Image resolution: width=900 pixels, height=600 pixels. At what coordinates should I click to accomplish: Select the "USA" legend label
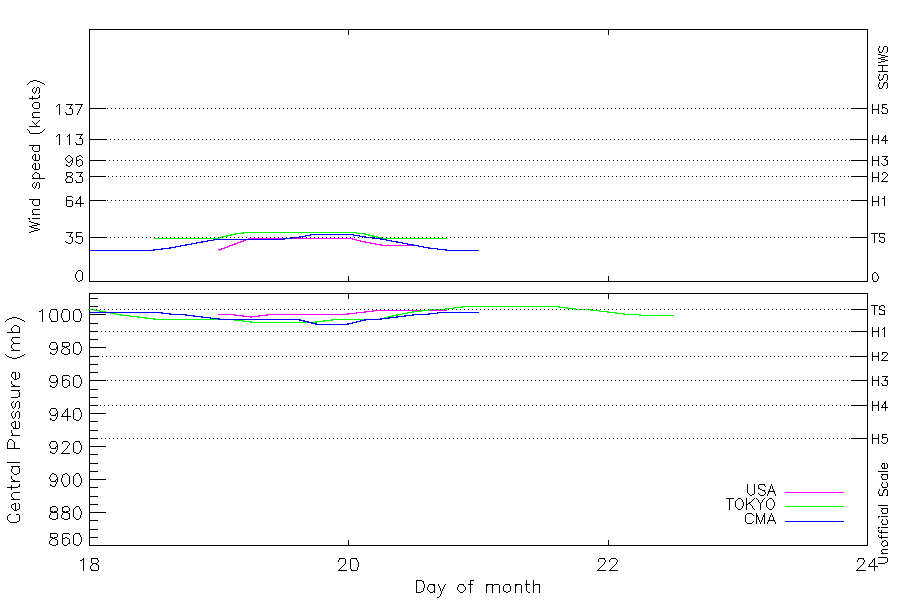coord(761,490)
